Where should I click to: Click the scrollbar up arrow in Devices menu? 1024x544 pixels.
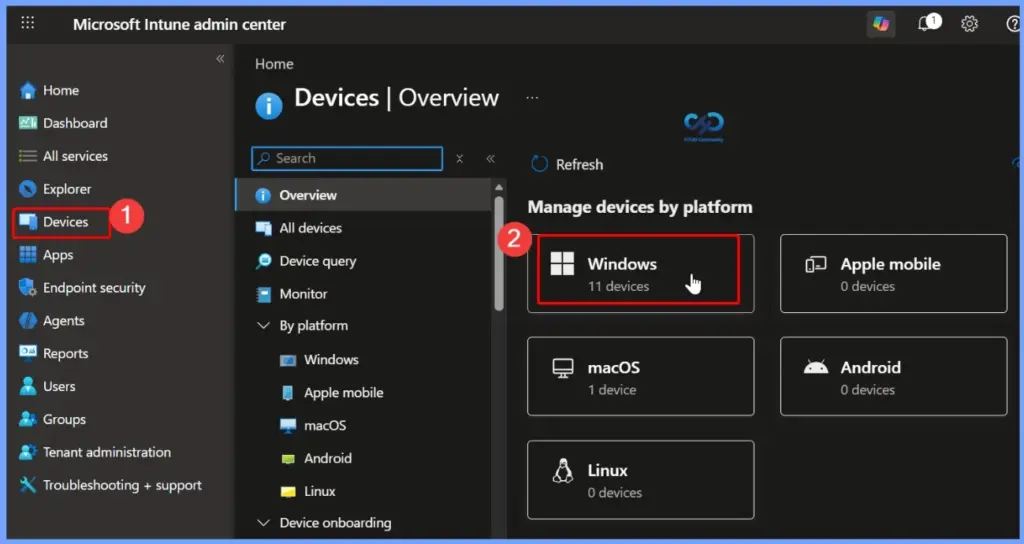click(499, 187)
